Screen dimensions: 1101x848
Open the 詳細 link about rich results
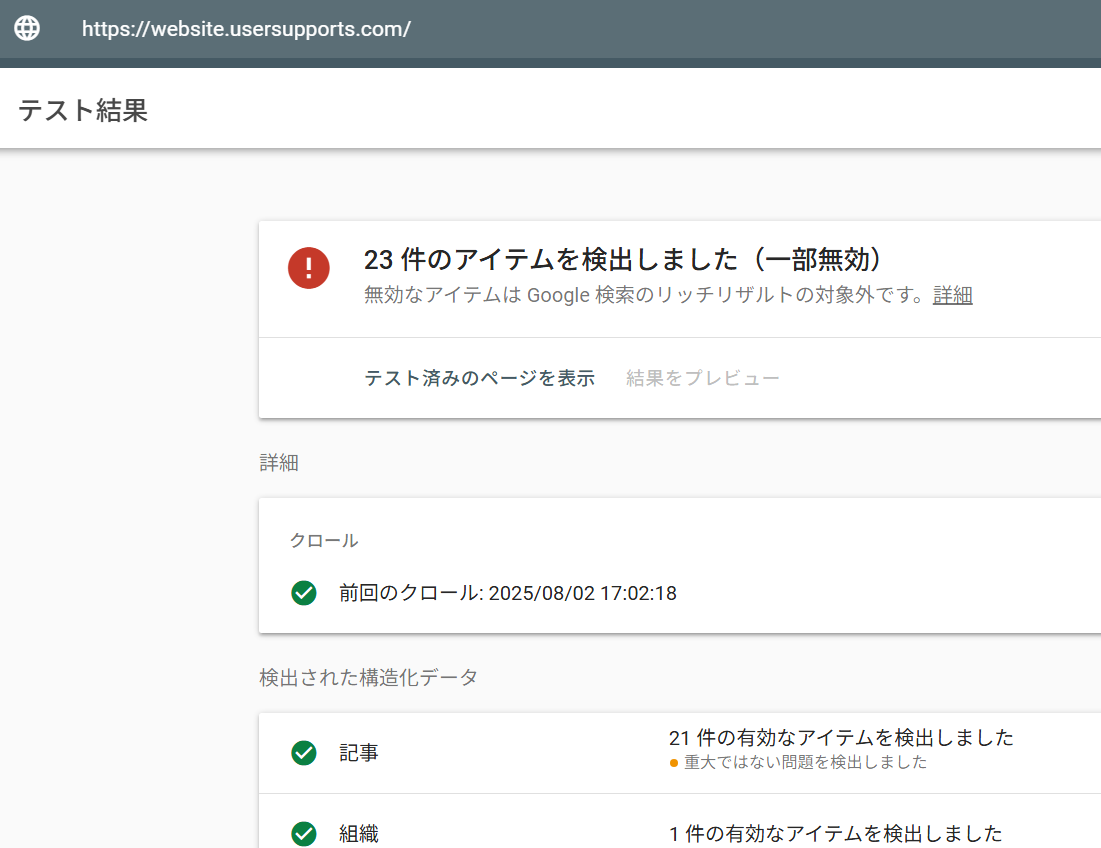pos(952,295)
